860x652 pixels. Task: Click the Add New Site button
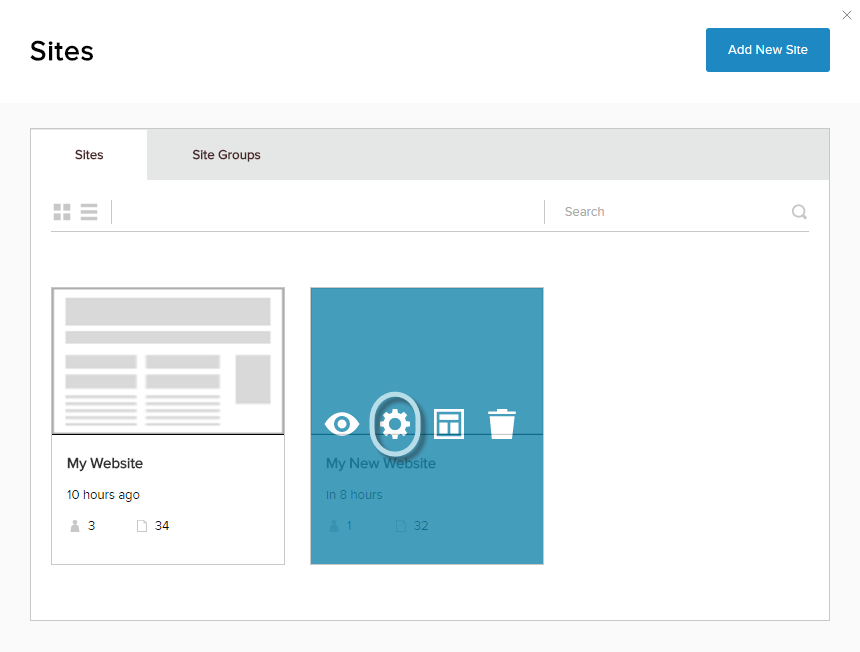[767, 50]
